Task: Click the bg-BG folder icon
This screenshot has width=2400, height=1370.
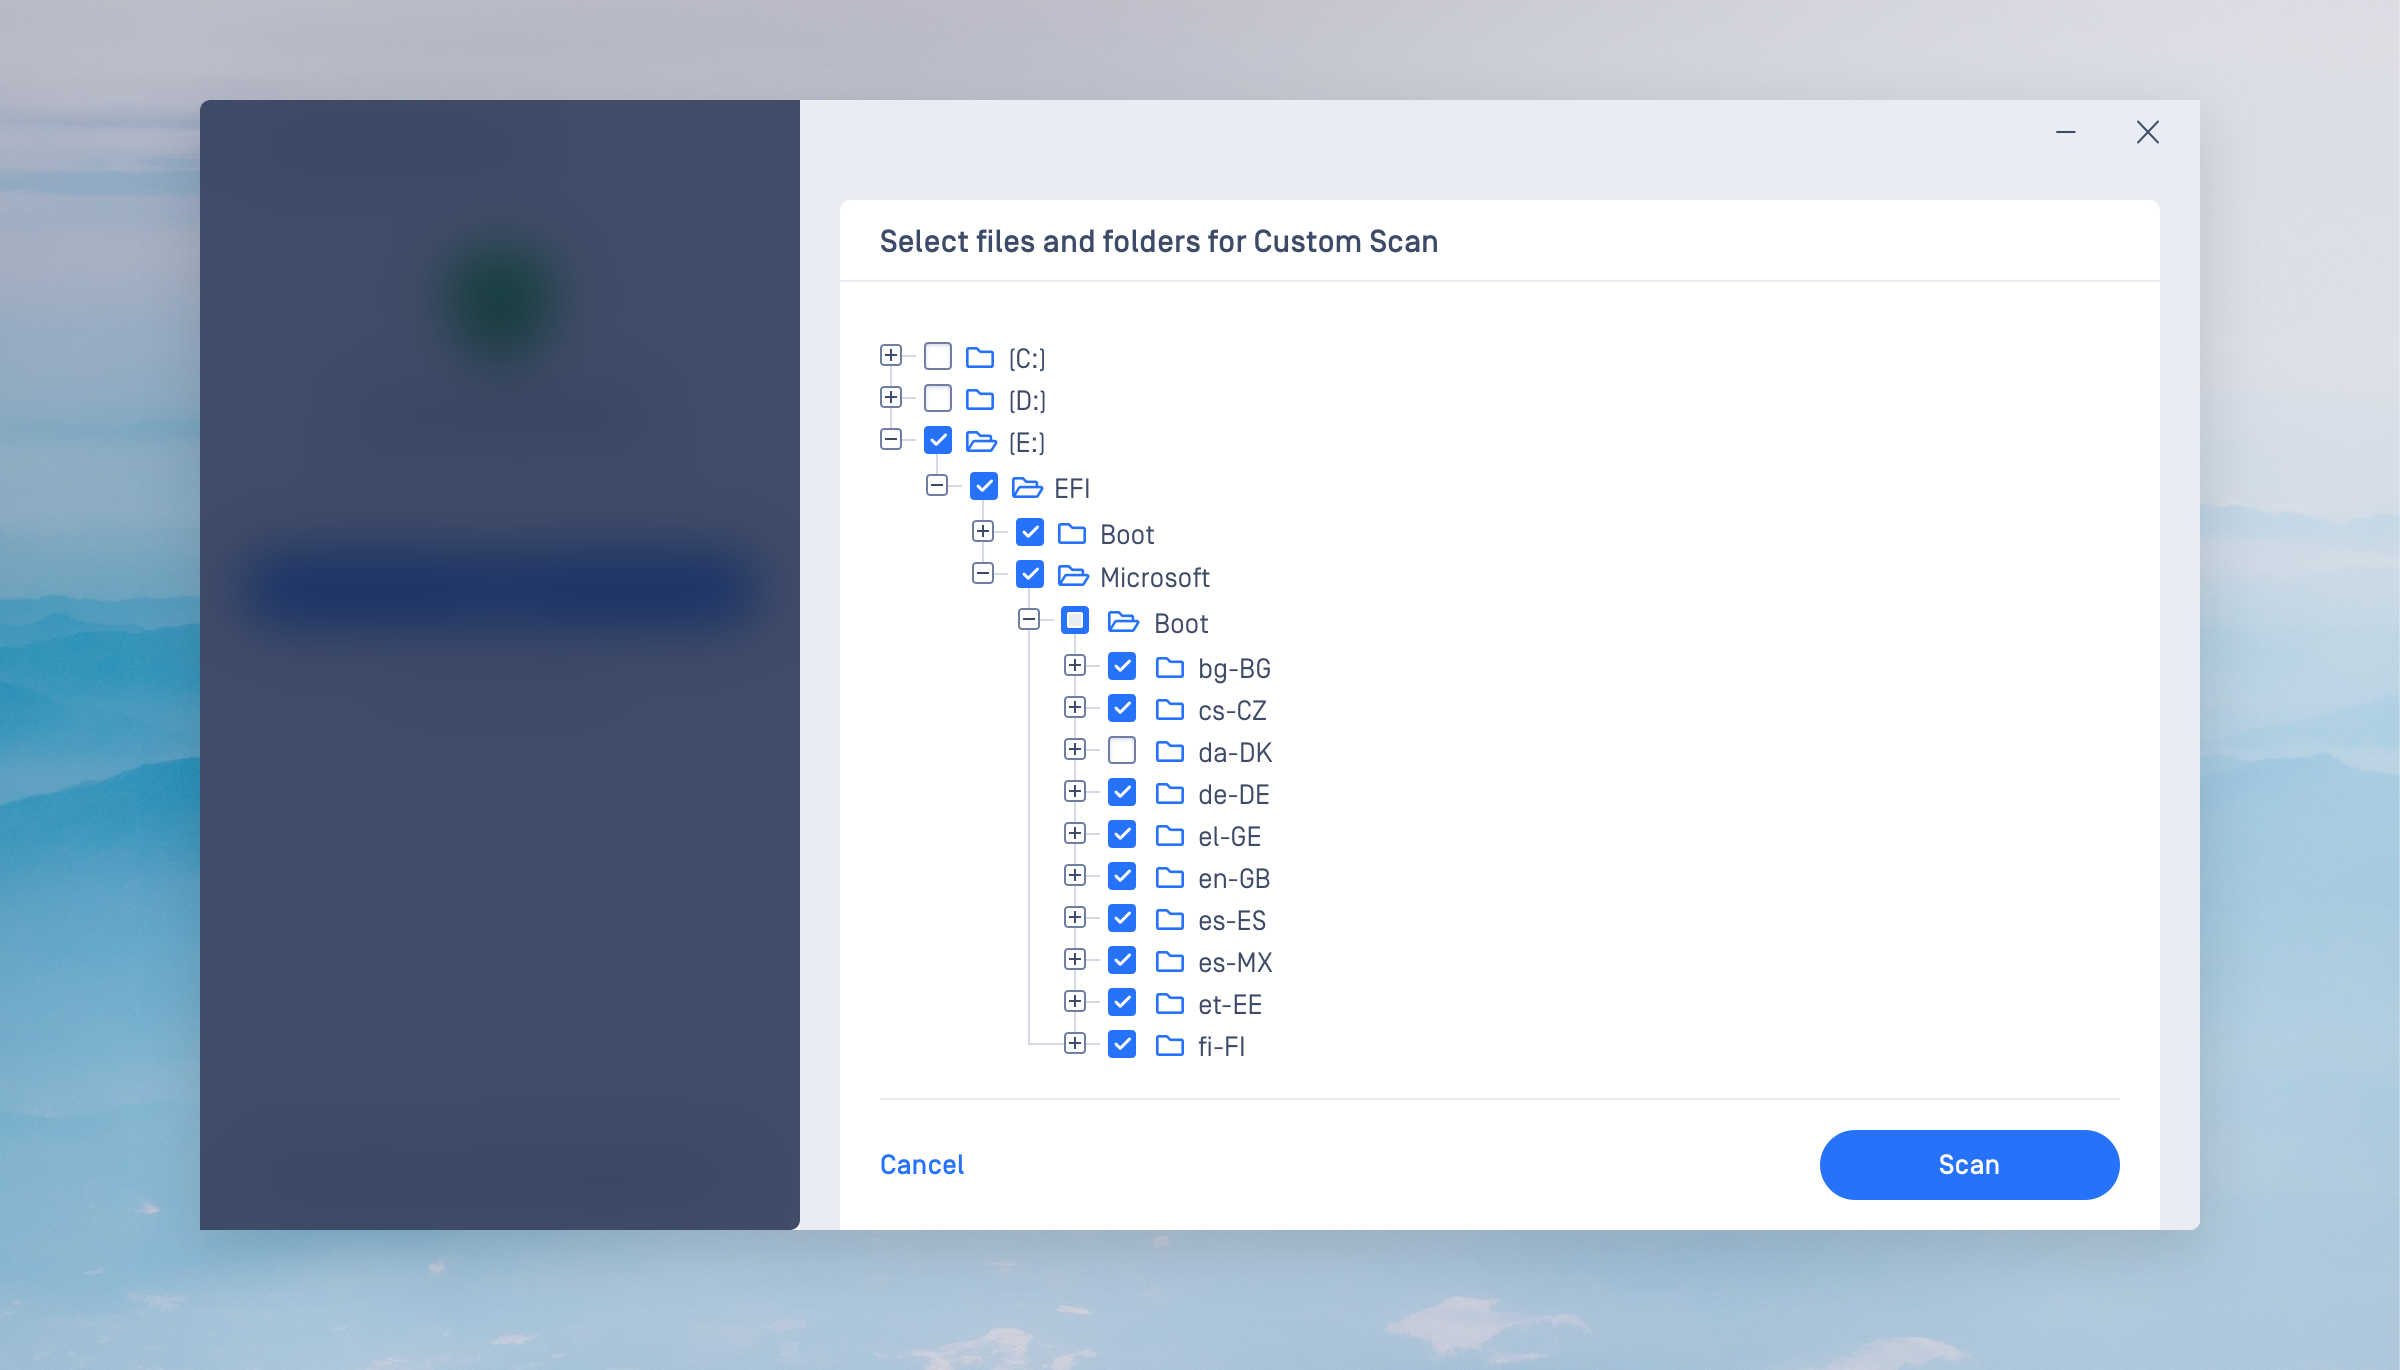Action: [x=1169, y=667]
